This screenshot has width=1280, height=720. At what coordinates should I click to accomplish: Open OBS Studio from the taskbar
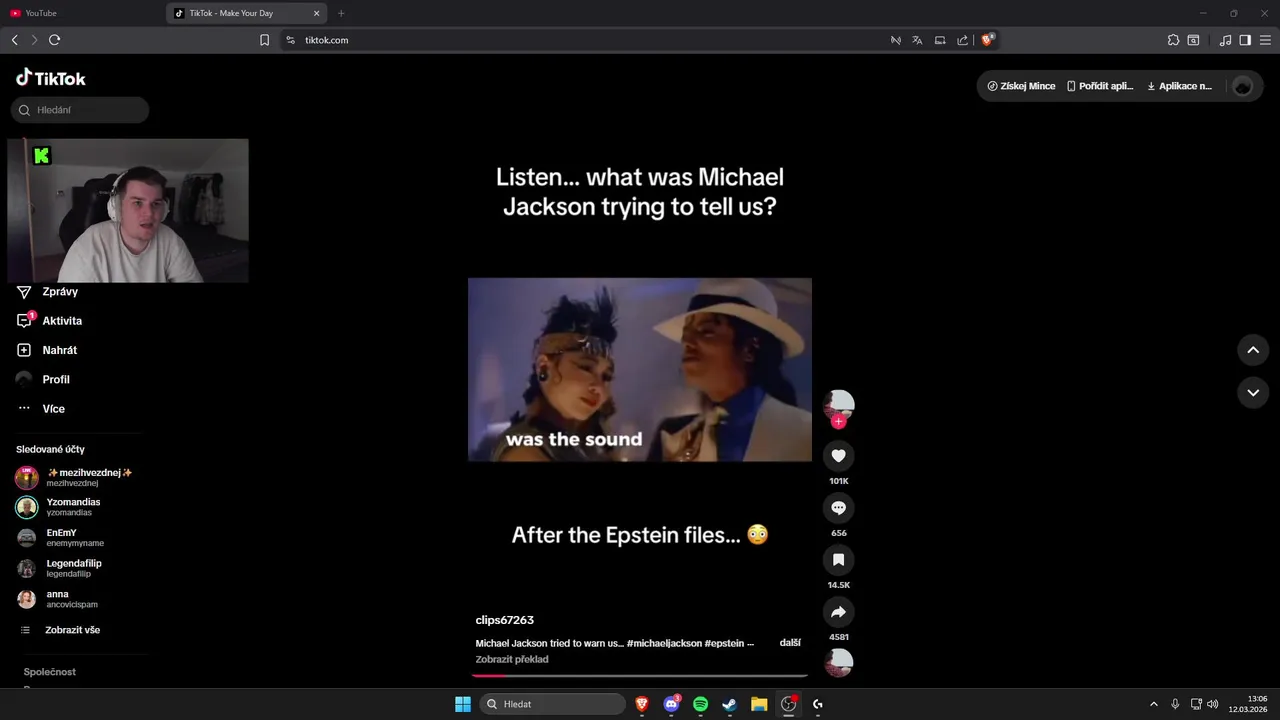point(788,704)
